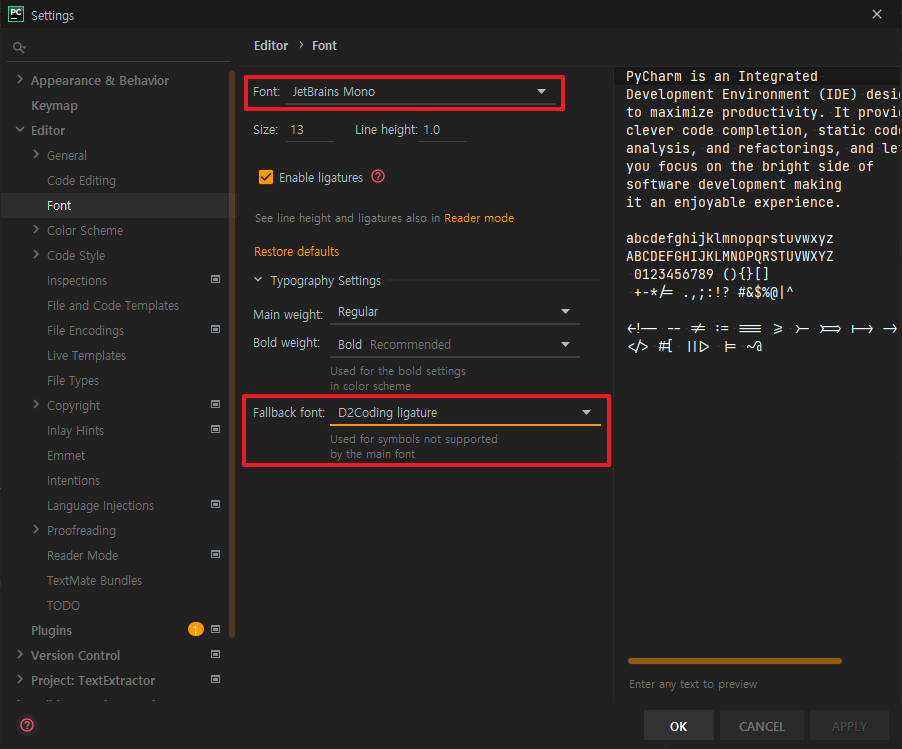Expand the Copyright tree node
902x749 pixels.
(x=36, y=405)
